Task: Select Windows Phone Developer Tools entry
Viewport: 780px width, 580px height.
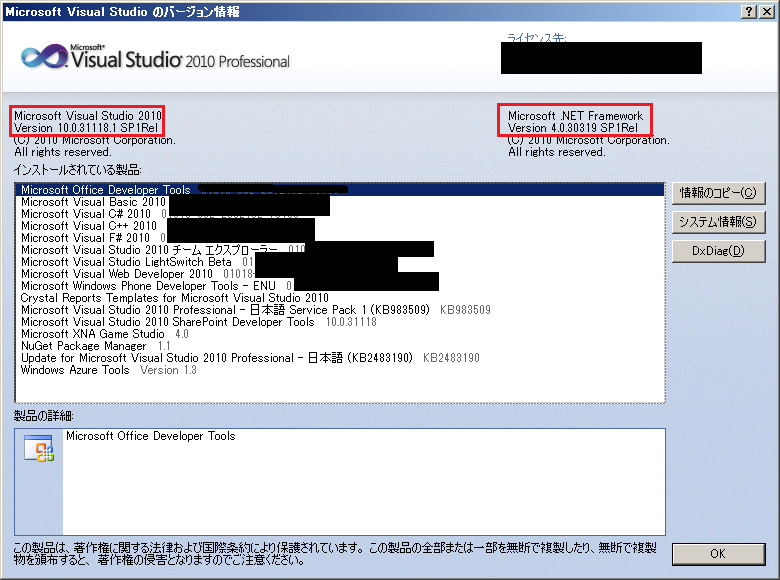Action: click(147, 286)
